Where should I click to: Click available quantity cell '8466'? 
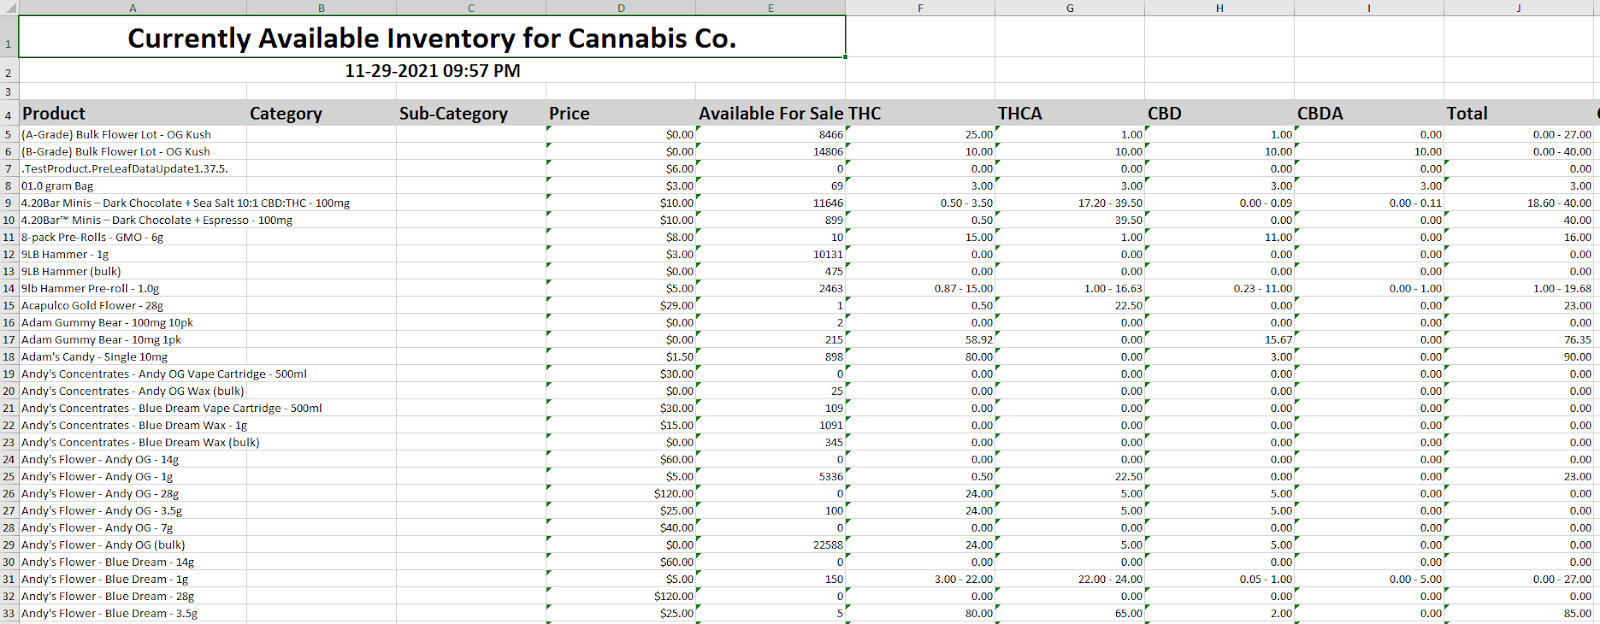(771, 134)
